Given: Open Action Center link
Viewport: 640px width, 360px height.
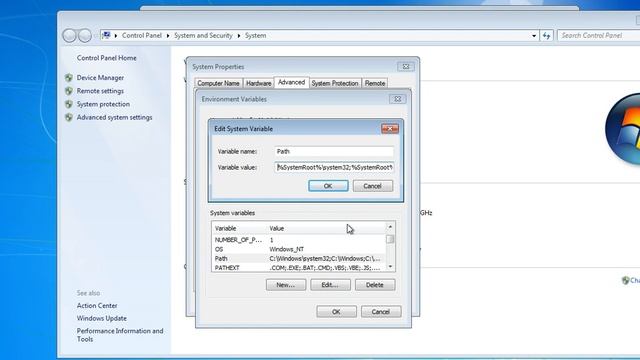Looking at the screenshot, I should [x=97, y=305].
